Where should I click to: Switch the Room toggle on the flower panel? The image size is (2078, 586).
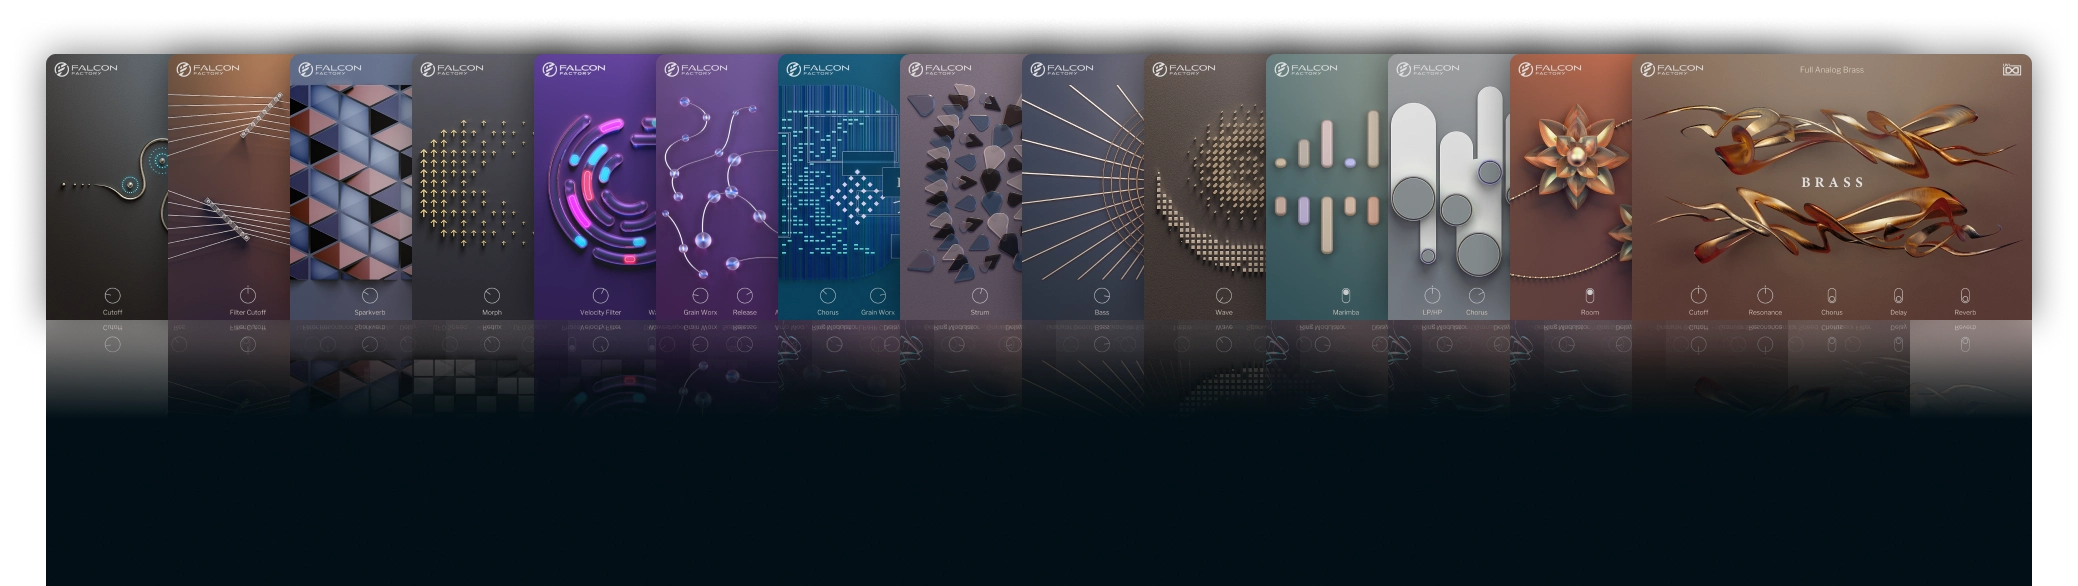pyautogui.click(x=1589, y=295)
